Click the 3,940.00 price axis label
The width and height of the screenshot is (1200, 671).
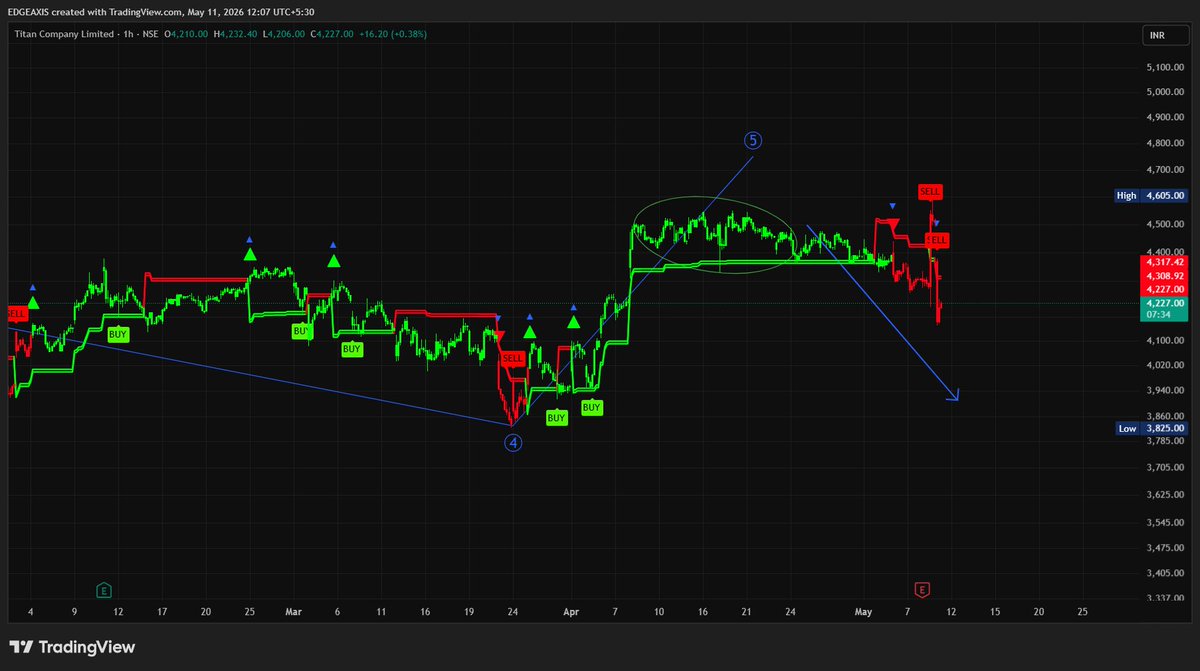1165,391
